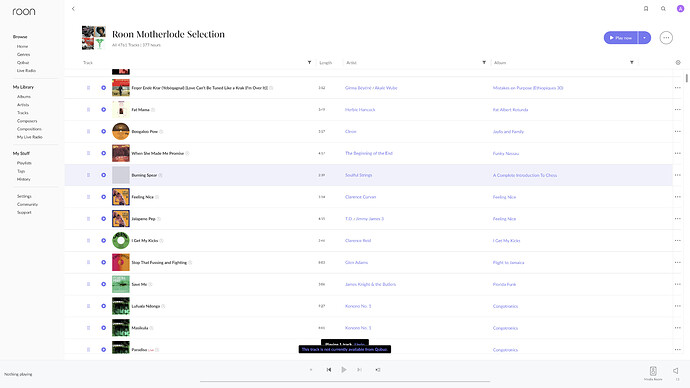Open the audio zone speaker icon

point(653,371)
